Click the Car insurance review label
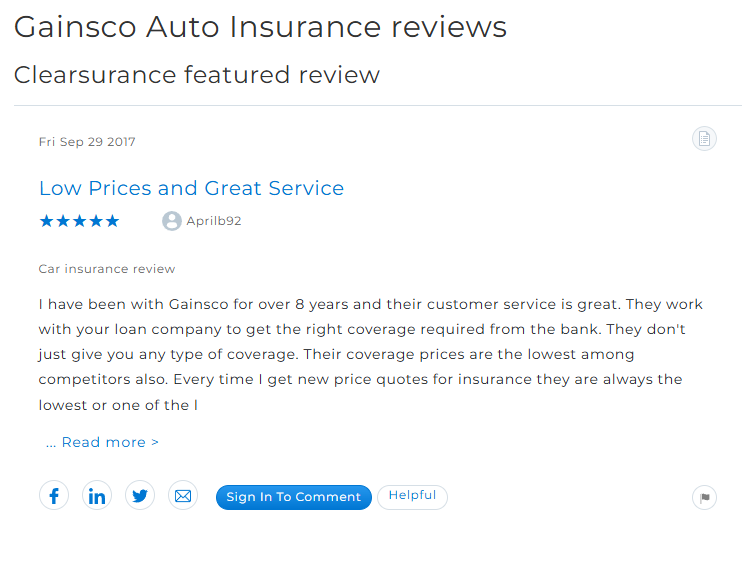Screen dimensions: 753x563 pyautogui.click(x=107, y=269)
